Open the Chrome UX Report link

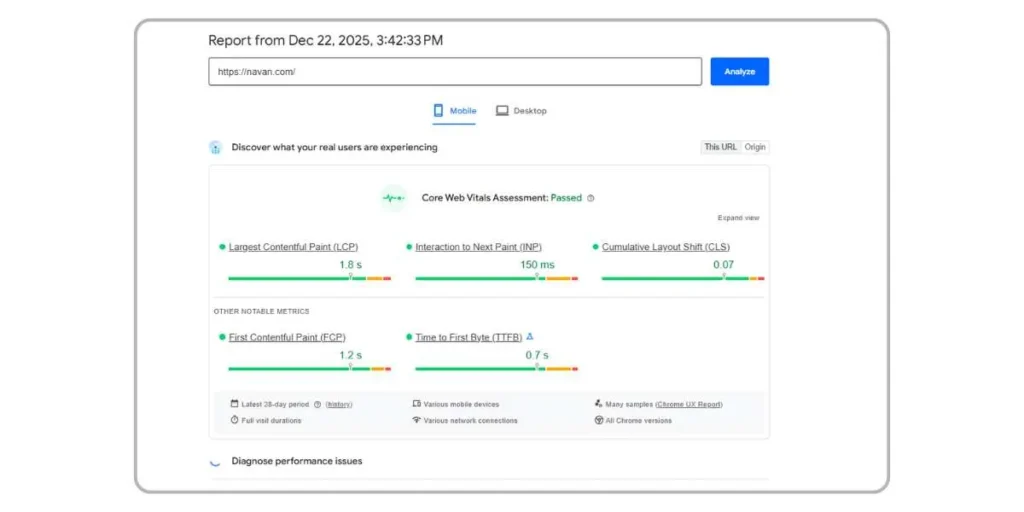pyautogui.click(x=689, y=405)
